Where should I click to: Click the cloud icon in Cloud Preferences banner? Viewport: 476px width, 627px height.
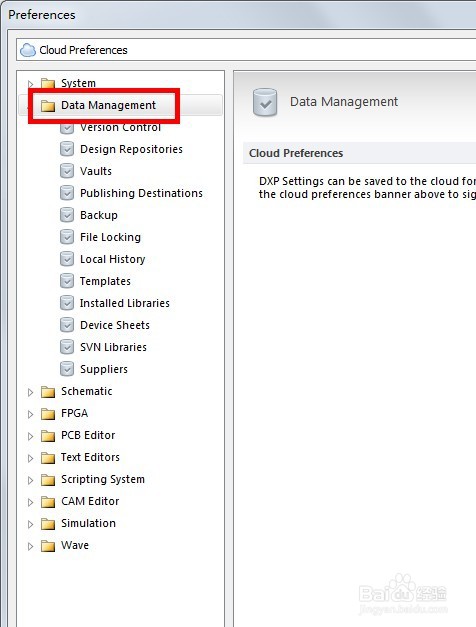[28, 50]
